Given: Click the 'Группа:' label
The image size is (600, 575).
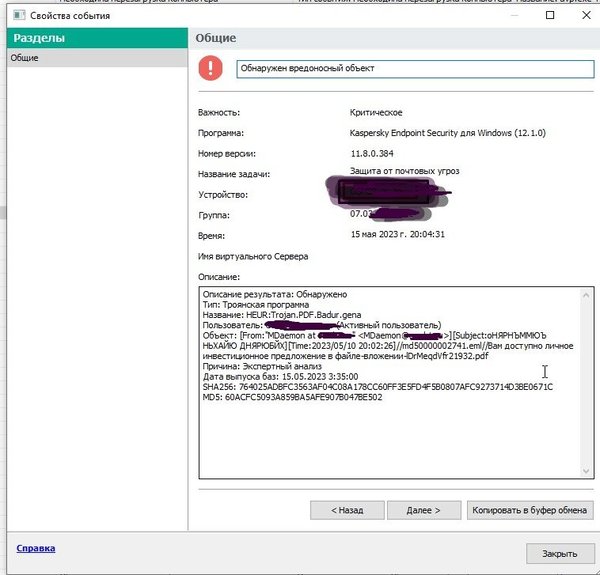Looking at the screenshot, I should pos(214,215).
